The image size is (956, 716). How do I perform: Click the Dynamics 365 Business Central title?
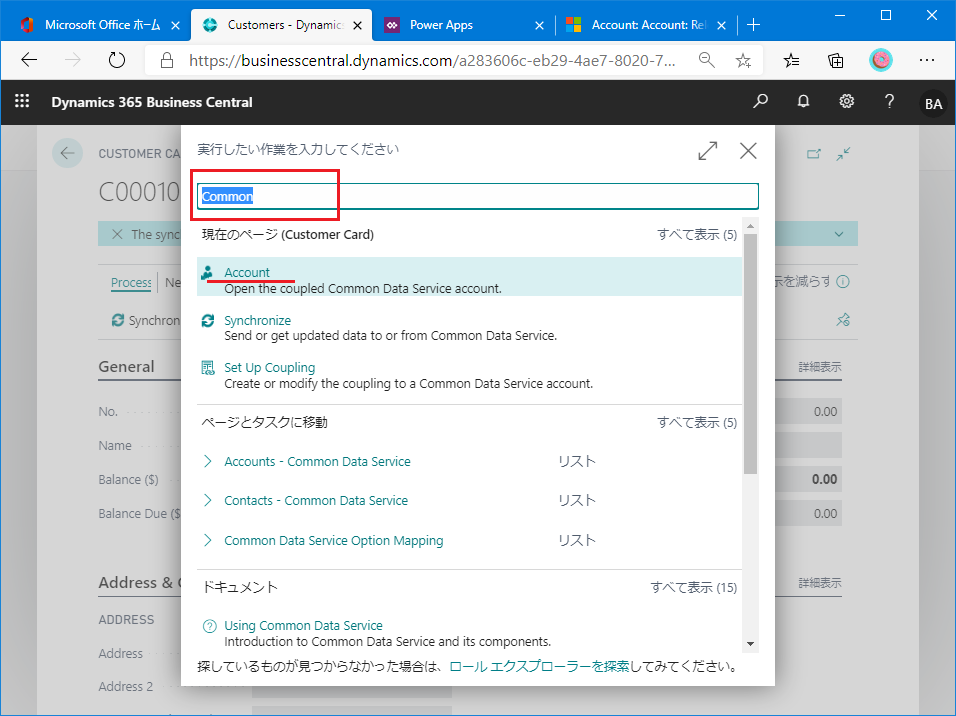coord(152,102)
